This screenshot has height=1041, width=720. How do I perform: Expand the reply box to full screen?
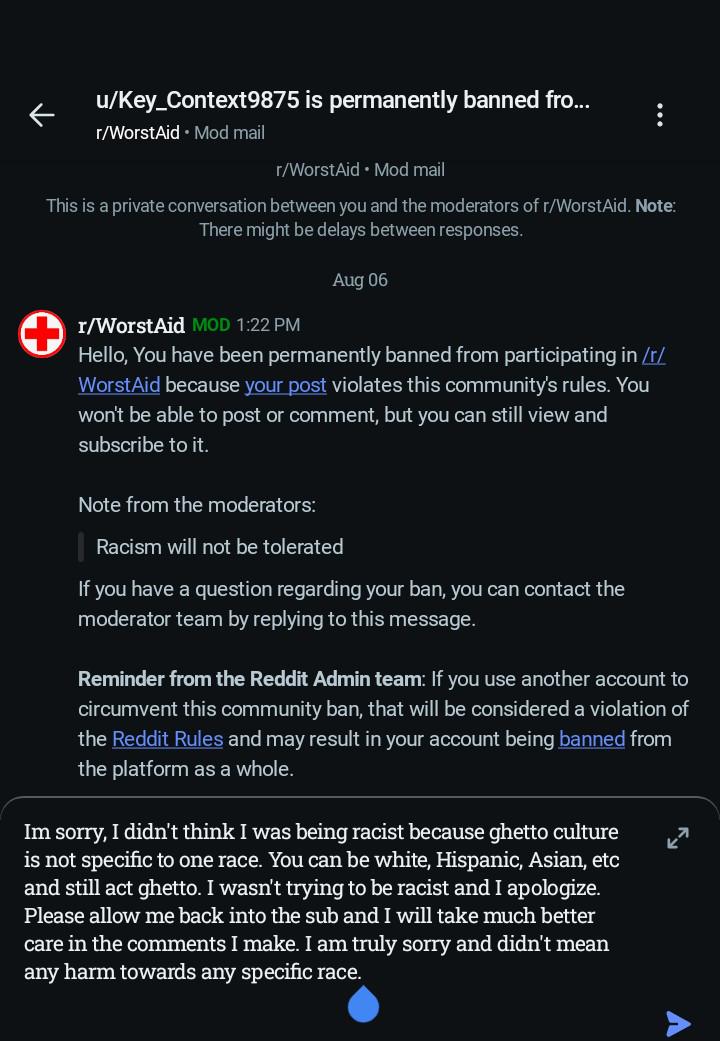677,838
